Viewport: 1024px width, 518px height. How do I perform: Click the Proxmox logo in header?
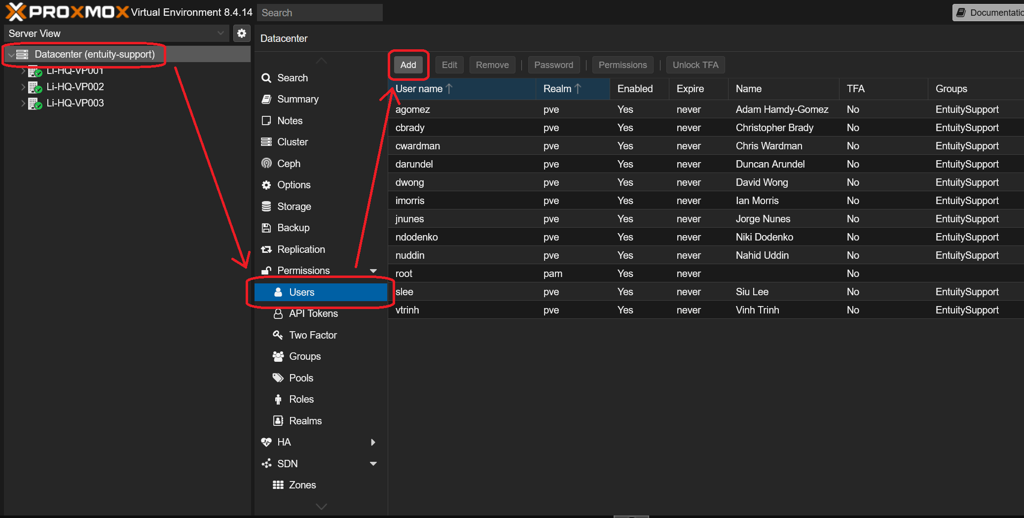(x=67, y=12)
